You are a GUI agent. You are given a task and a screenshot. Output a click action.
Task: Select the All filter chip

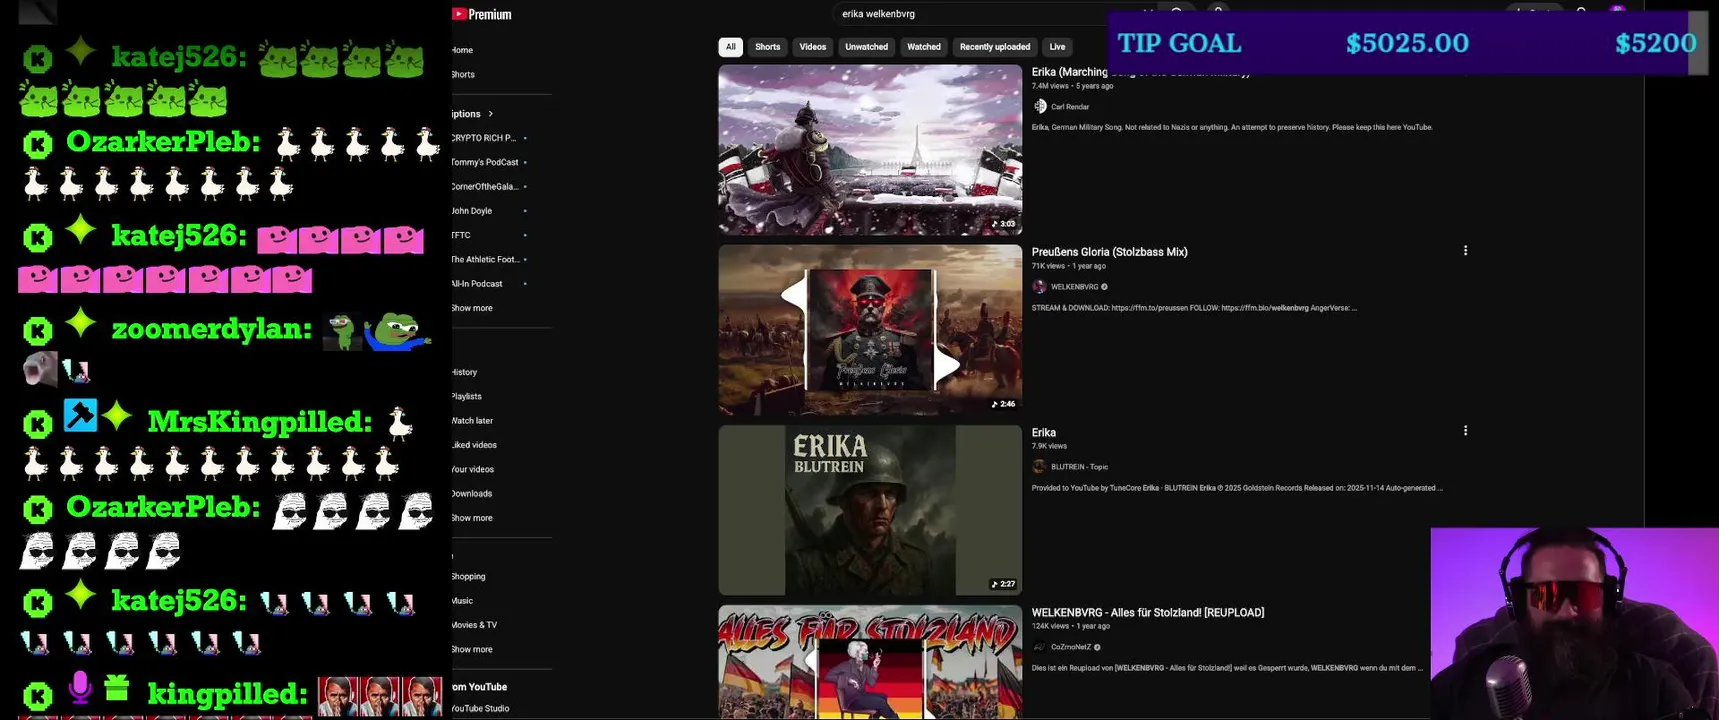point(731,47)
